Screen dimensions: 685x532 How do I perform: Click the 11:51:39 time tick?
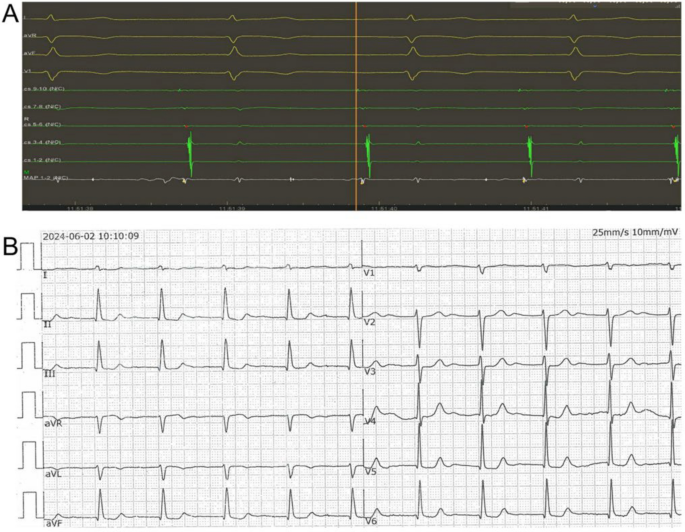233,209
